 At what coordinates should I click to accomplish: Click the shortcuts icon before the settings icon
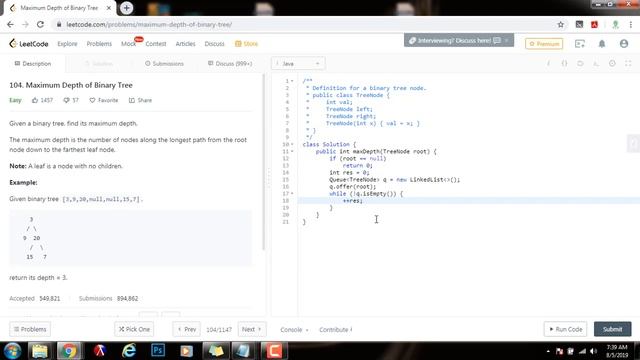coord(596,63)
